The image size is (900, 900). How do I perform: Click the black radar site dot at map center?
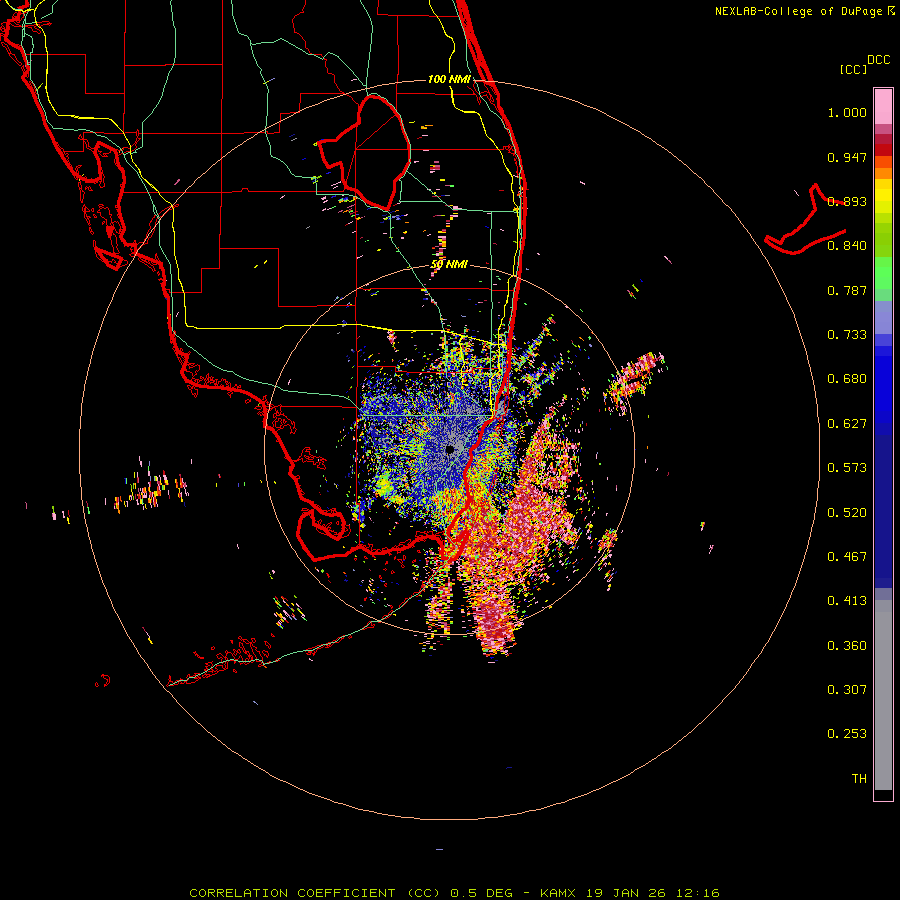click(x=450, y=449)
